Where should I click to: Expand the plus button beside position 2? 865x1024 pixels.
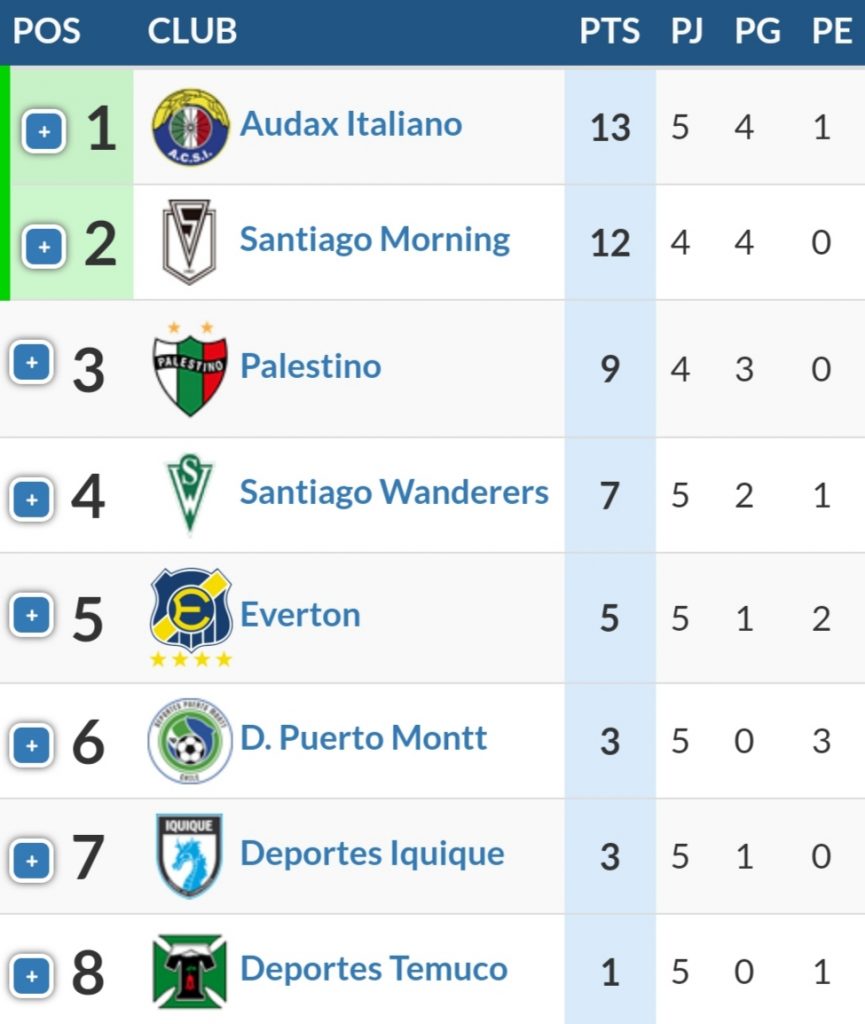(44, 247)
